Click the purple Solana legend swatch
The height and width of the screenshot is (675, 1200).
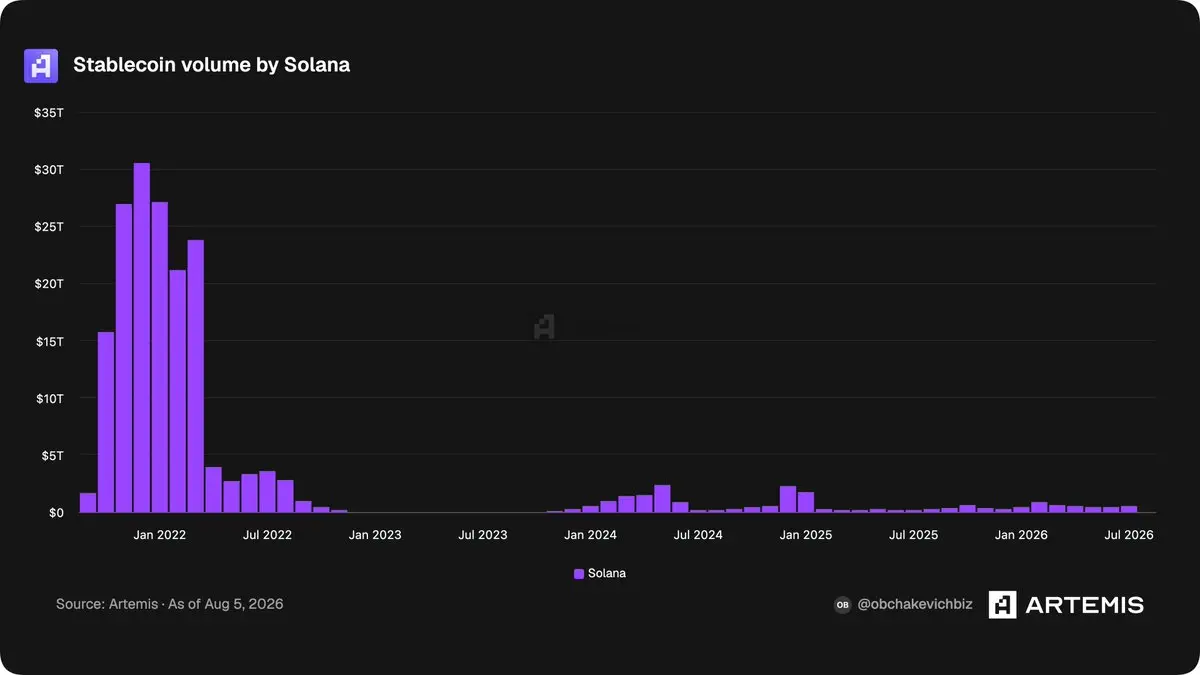click(x=579, y=574)
